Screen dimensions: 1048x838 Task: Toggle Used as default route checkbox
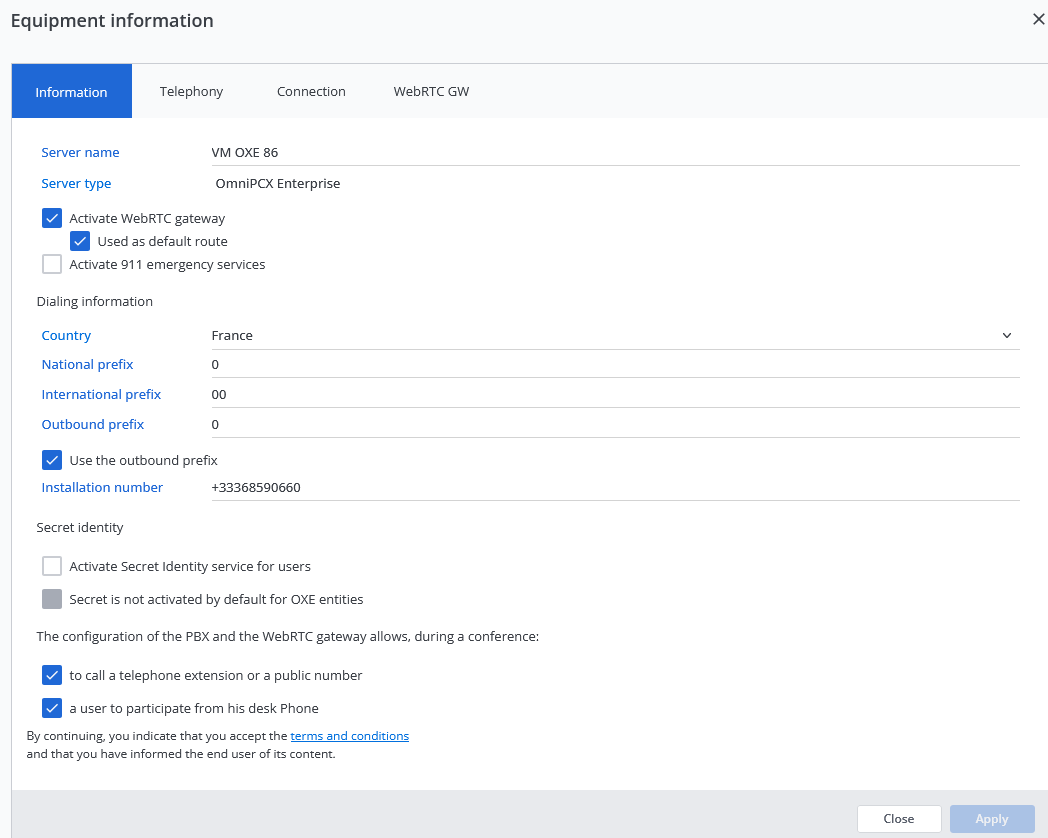(x=80, y=241)
